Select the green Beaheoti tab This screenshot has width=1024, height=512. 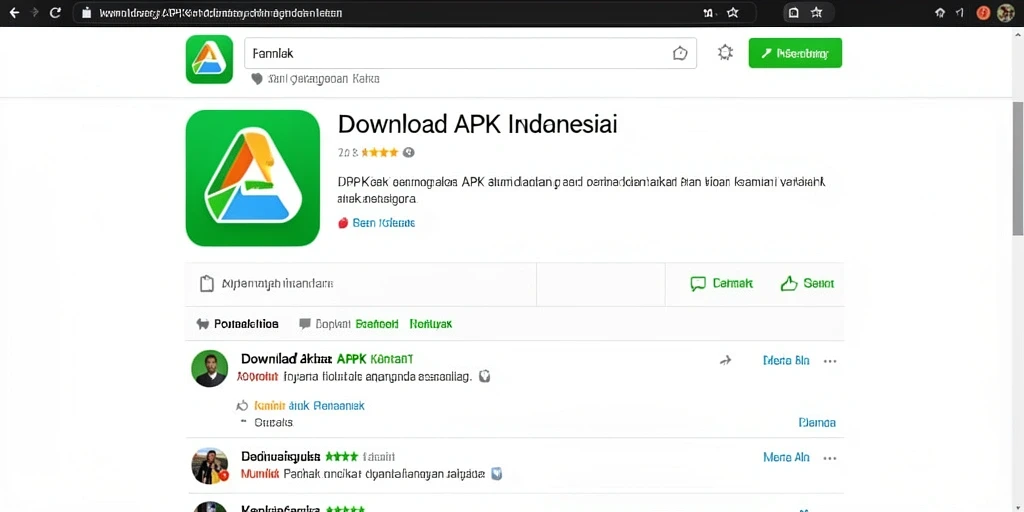[377, 324]
